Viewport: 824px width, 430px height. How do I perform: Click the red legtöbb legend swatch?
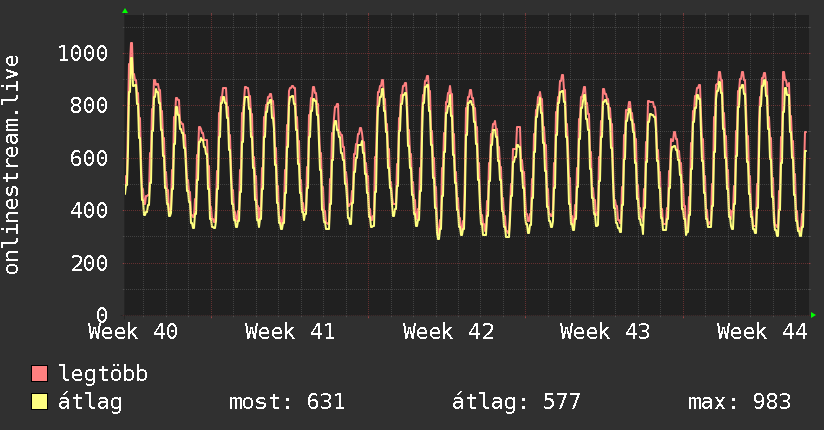pyautogui.click(x=39, y=374)
